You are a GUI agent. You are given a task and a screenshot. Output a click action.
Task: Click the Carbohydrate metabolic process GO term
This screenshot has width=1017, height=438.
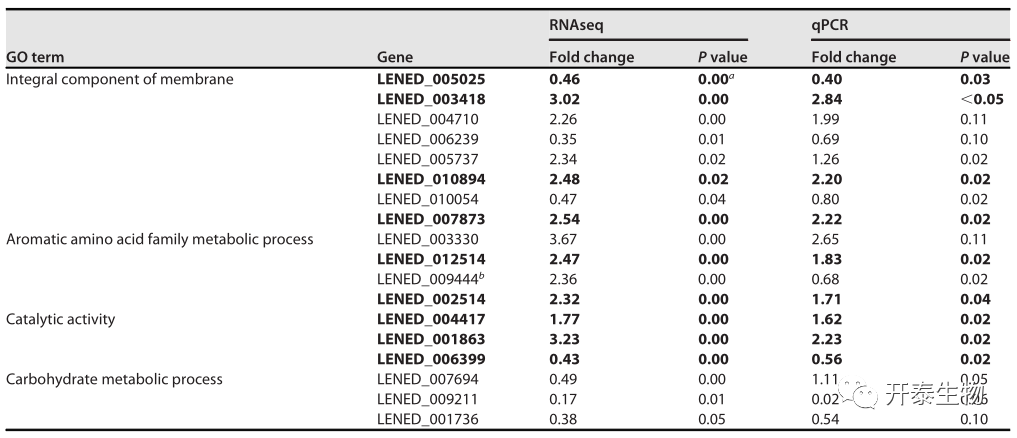click(x=114, y=379)
